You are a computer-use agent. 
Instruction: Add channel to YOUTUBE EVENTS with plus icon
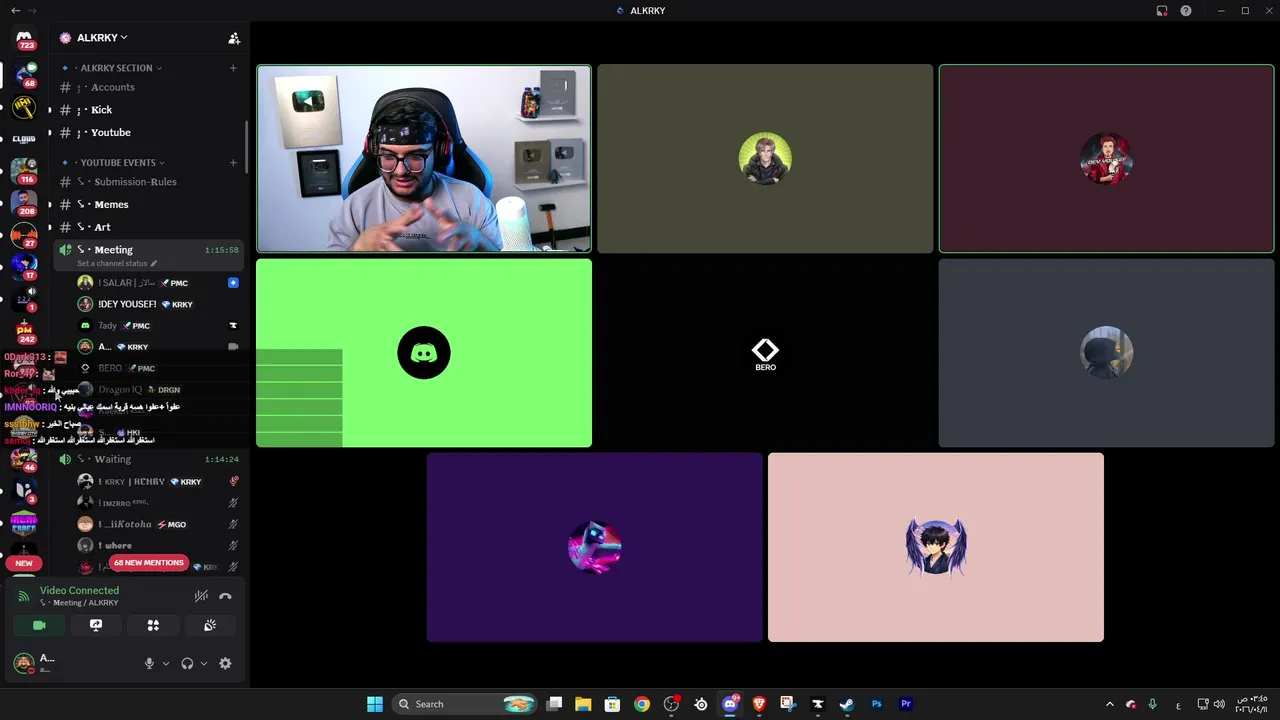pos(233,162)
